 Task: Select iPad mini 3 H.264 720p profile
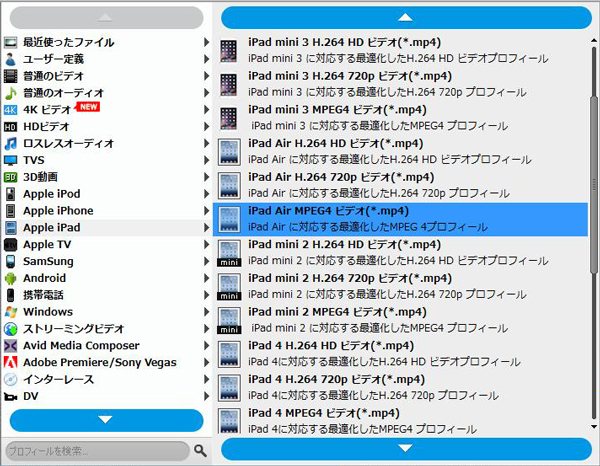401,84
